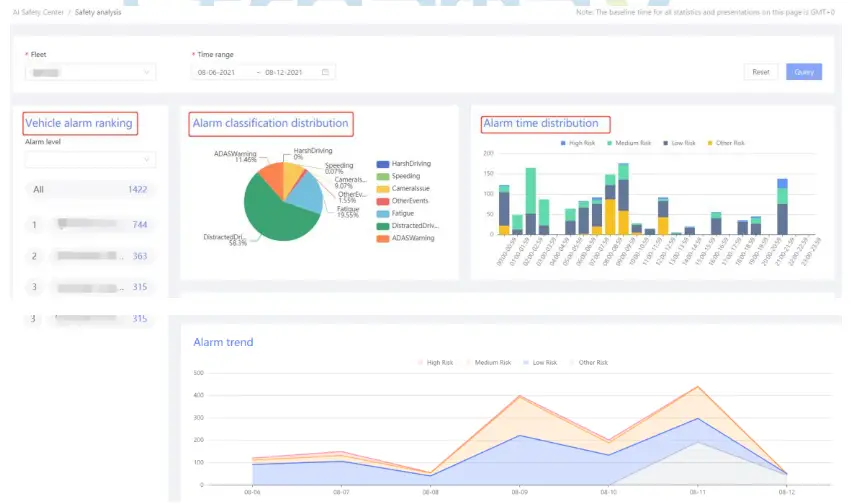851x504 pixels.
Task: Click the blue Fatigue pie slice
Action: click(x=308, y=193)
